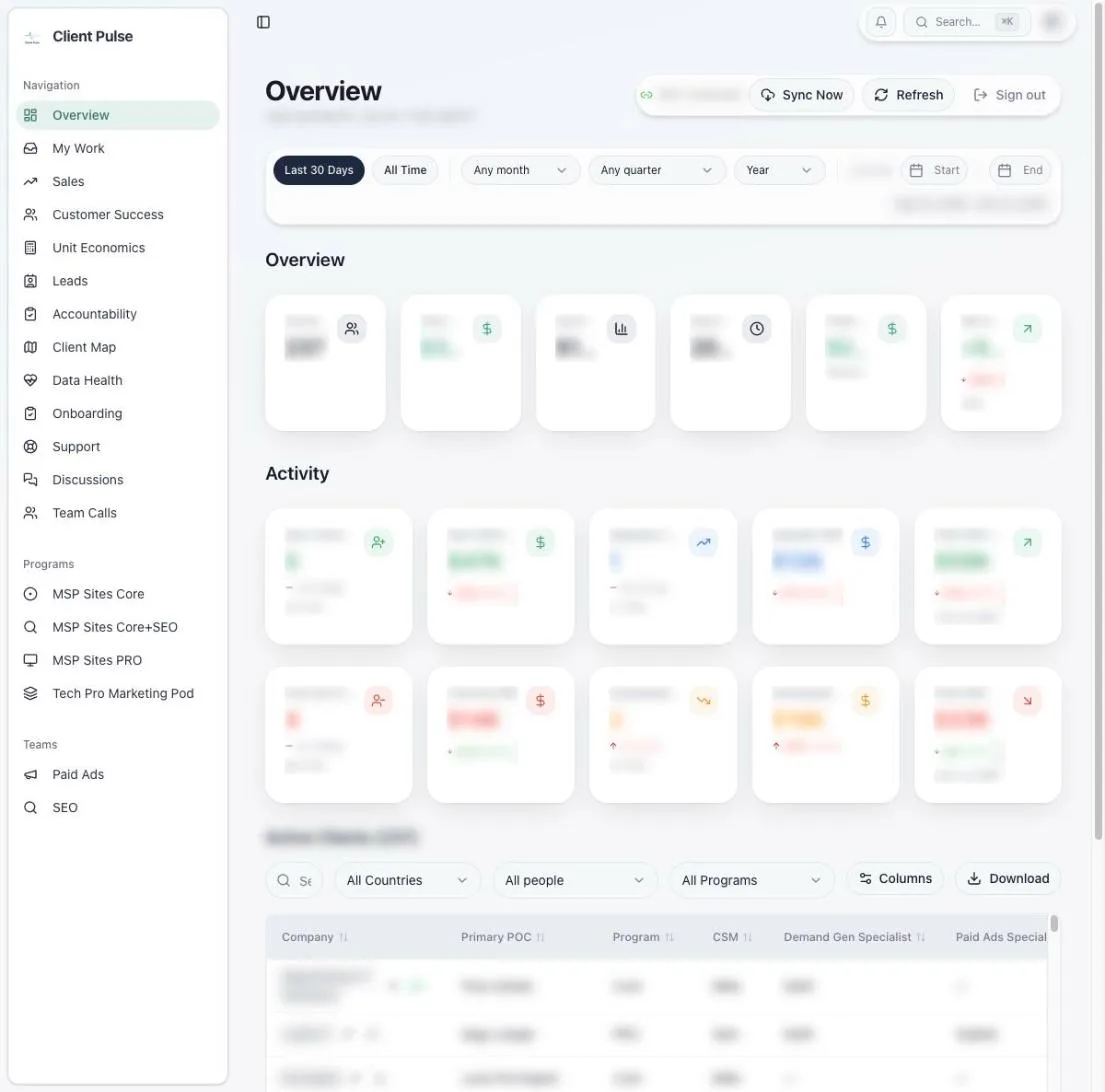Open the user avatar in the header

pyautogui.click(x=1052, y=22)
